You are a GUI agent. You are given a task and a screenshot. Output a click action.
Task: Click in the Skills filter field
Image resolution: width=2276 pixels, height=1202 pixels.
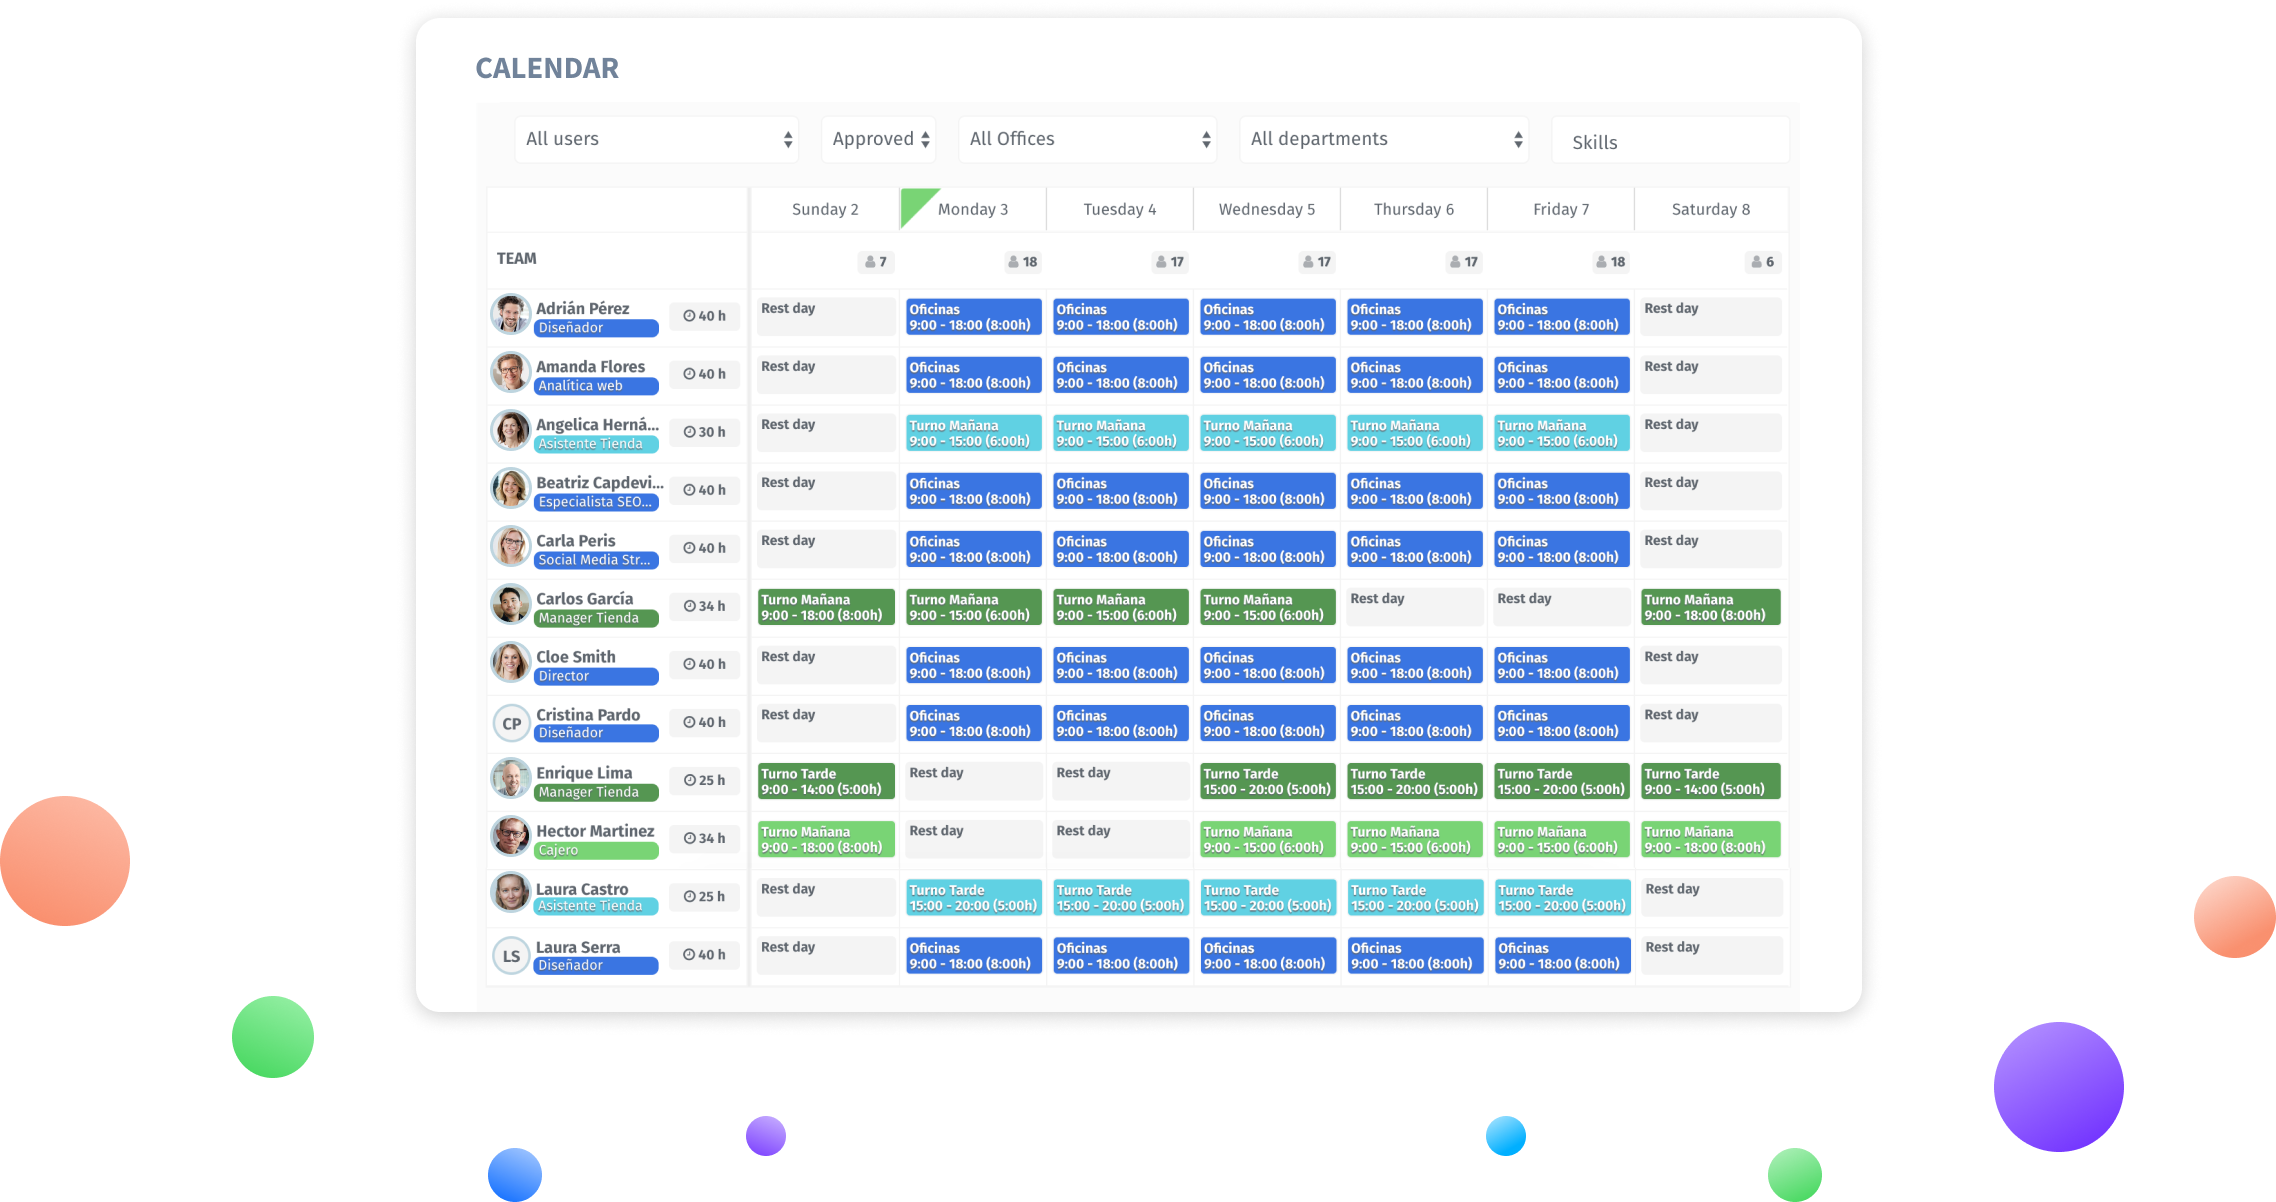click(1669, 142)
